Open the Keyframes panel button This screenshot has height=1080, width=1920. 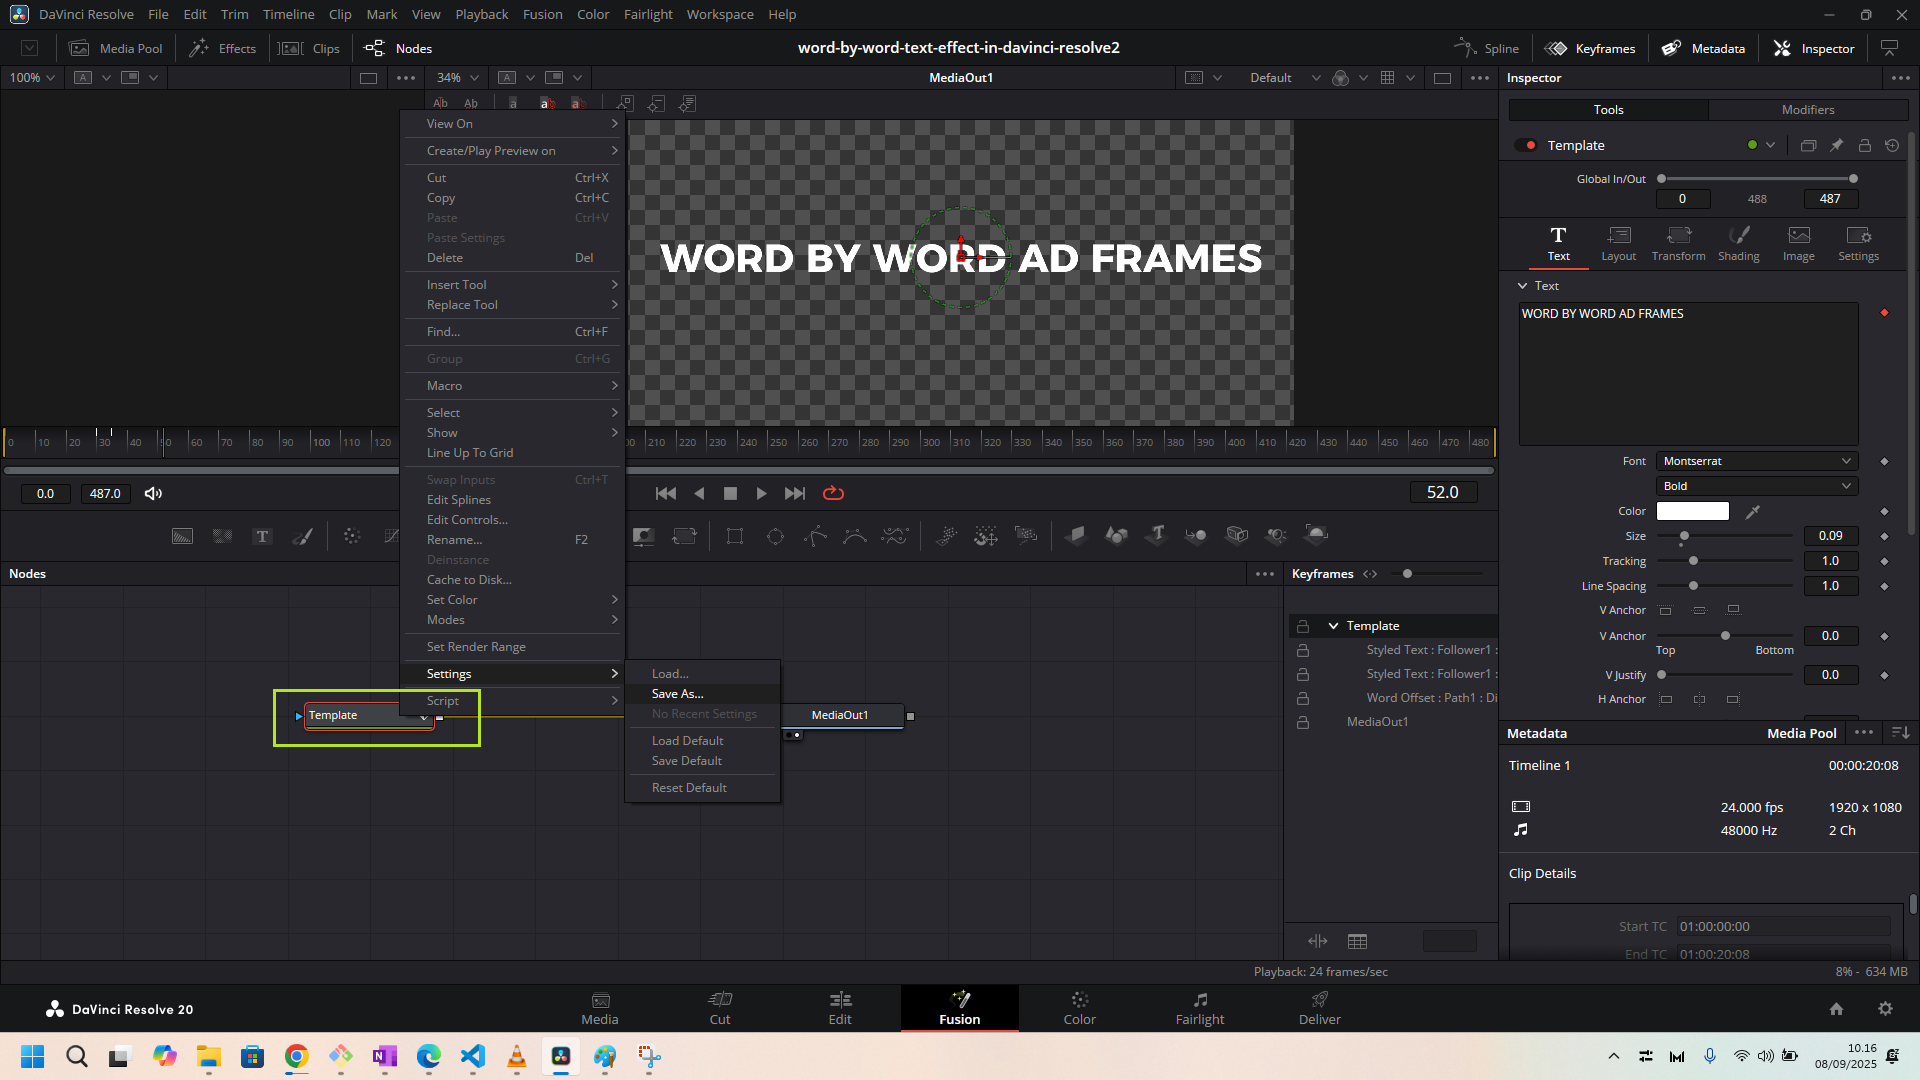(1590, 48)
